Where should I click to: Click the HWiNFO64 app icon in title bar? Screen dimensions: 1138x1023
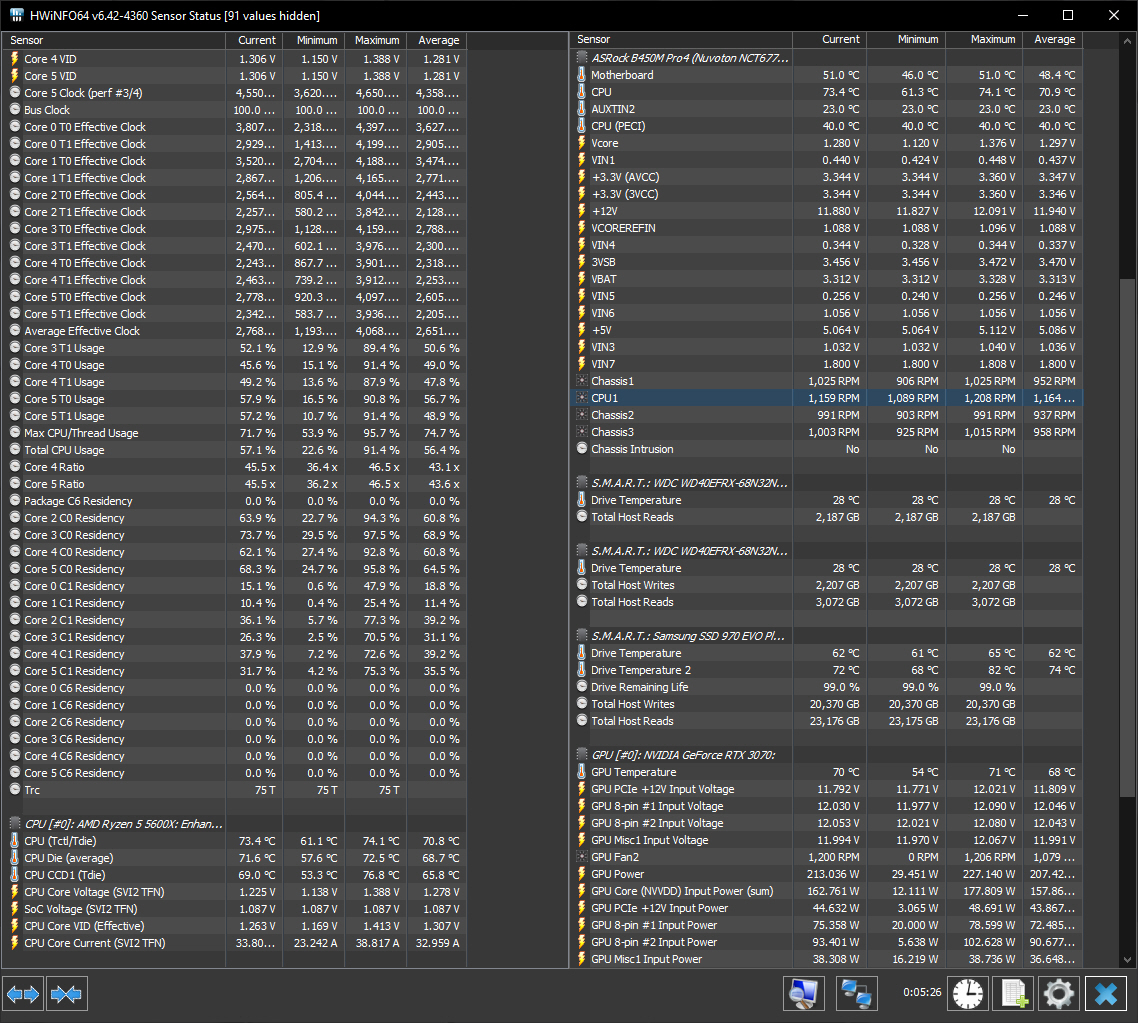[x=17, y=15]
